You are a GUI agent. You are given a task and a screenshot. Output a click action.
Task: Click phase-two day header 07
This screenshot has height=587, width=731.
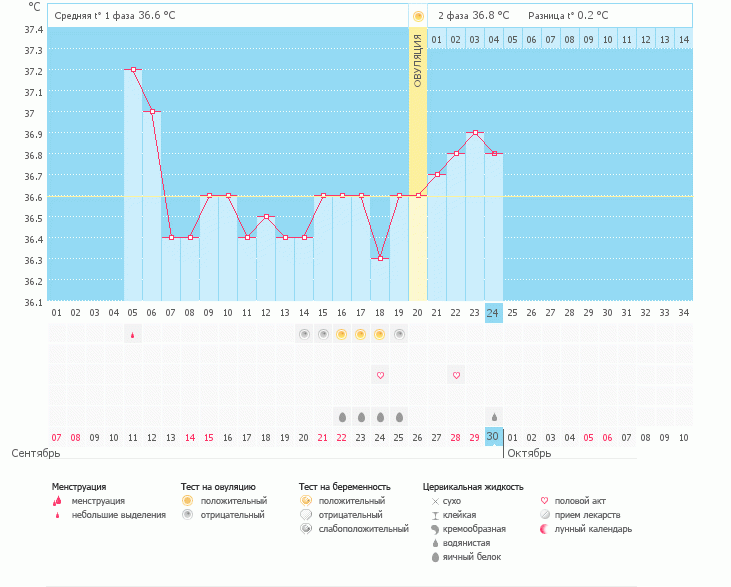click(551, 40)
